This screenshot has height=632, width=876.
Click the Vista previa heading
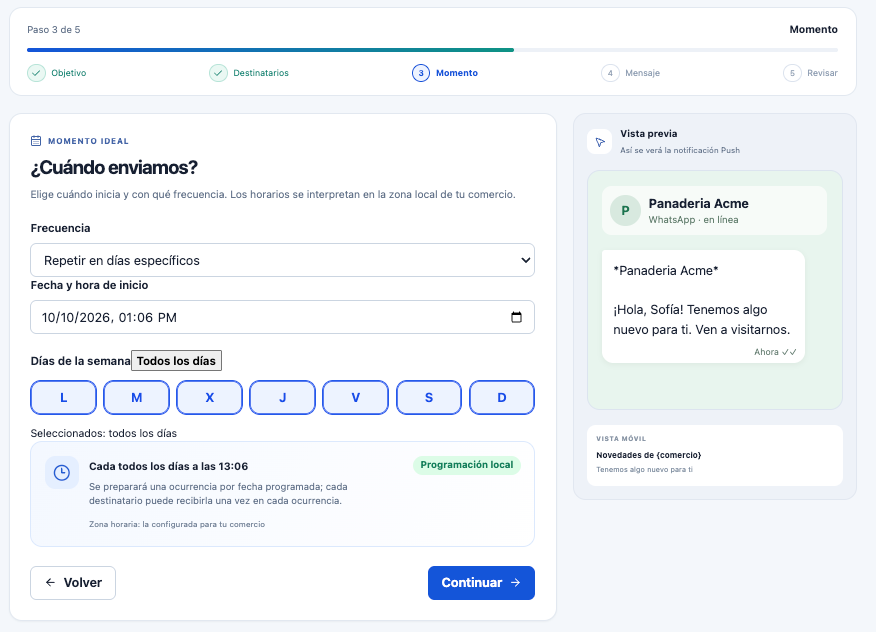[649, 134]
